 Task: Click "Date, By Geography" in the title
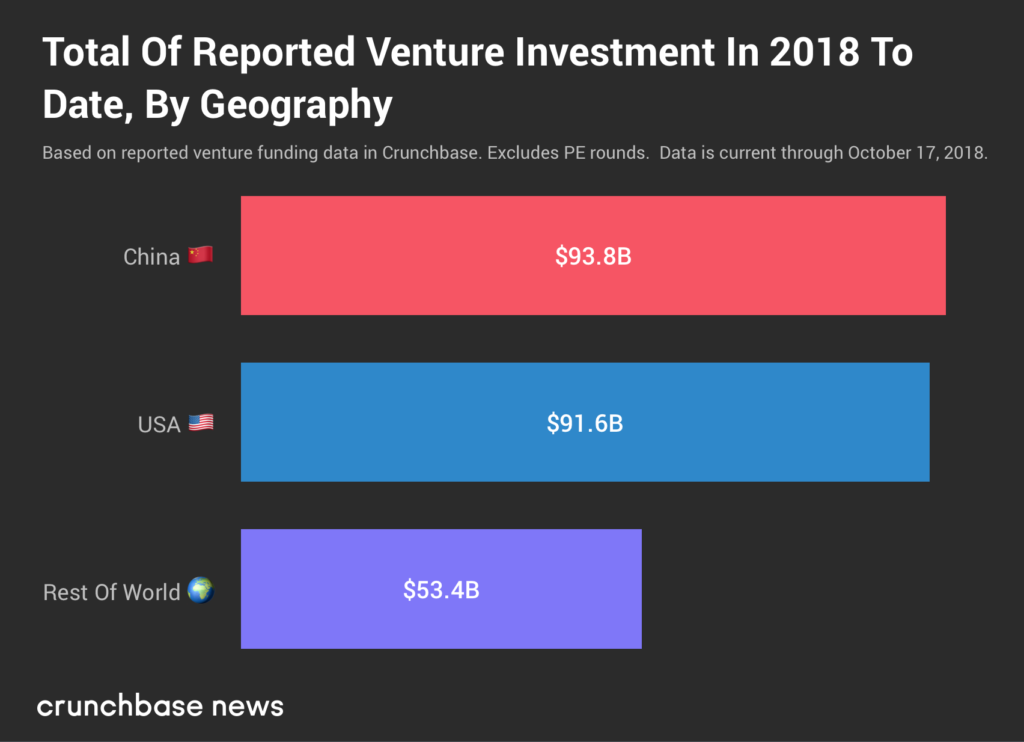click(x=217, y=104)
